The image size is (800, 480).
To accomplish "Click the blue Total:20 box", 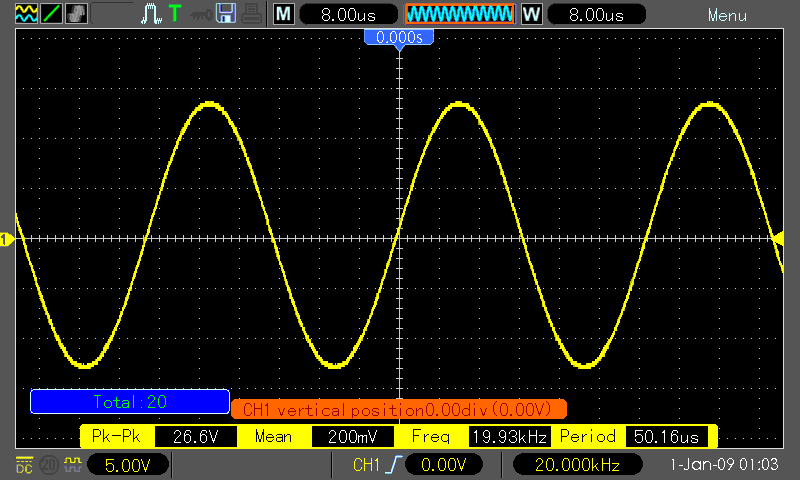I will (130, 401).
